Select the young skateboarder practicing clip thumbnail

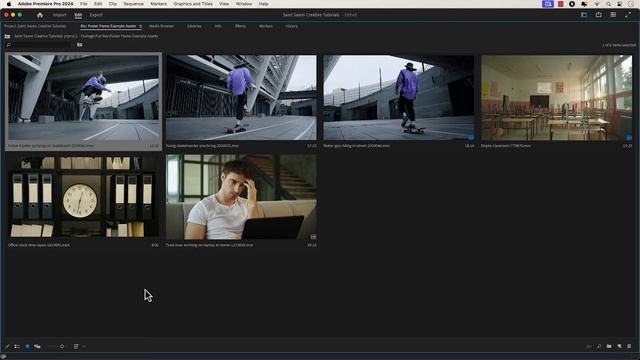coord(241,98)
